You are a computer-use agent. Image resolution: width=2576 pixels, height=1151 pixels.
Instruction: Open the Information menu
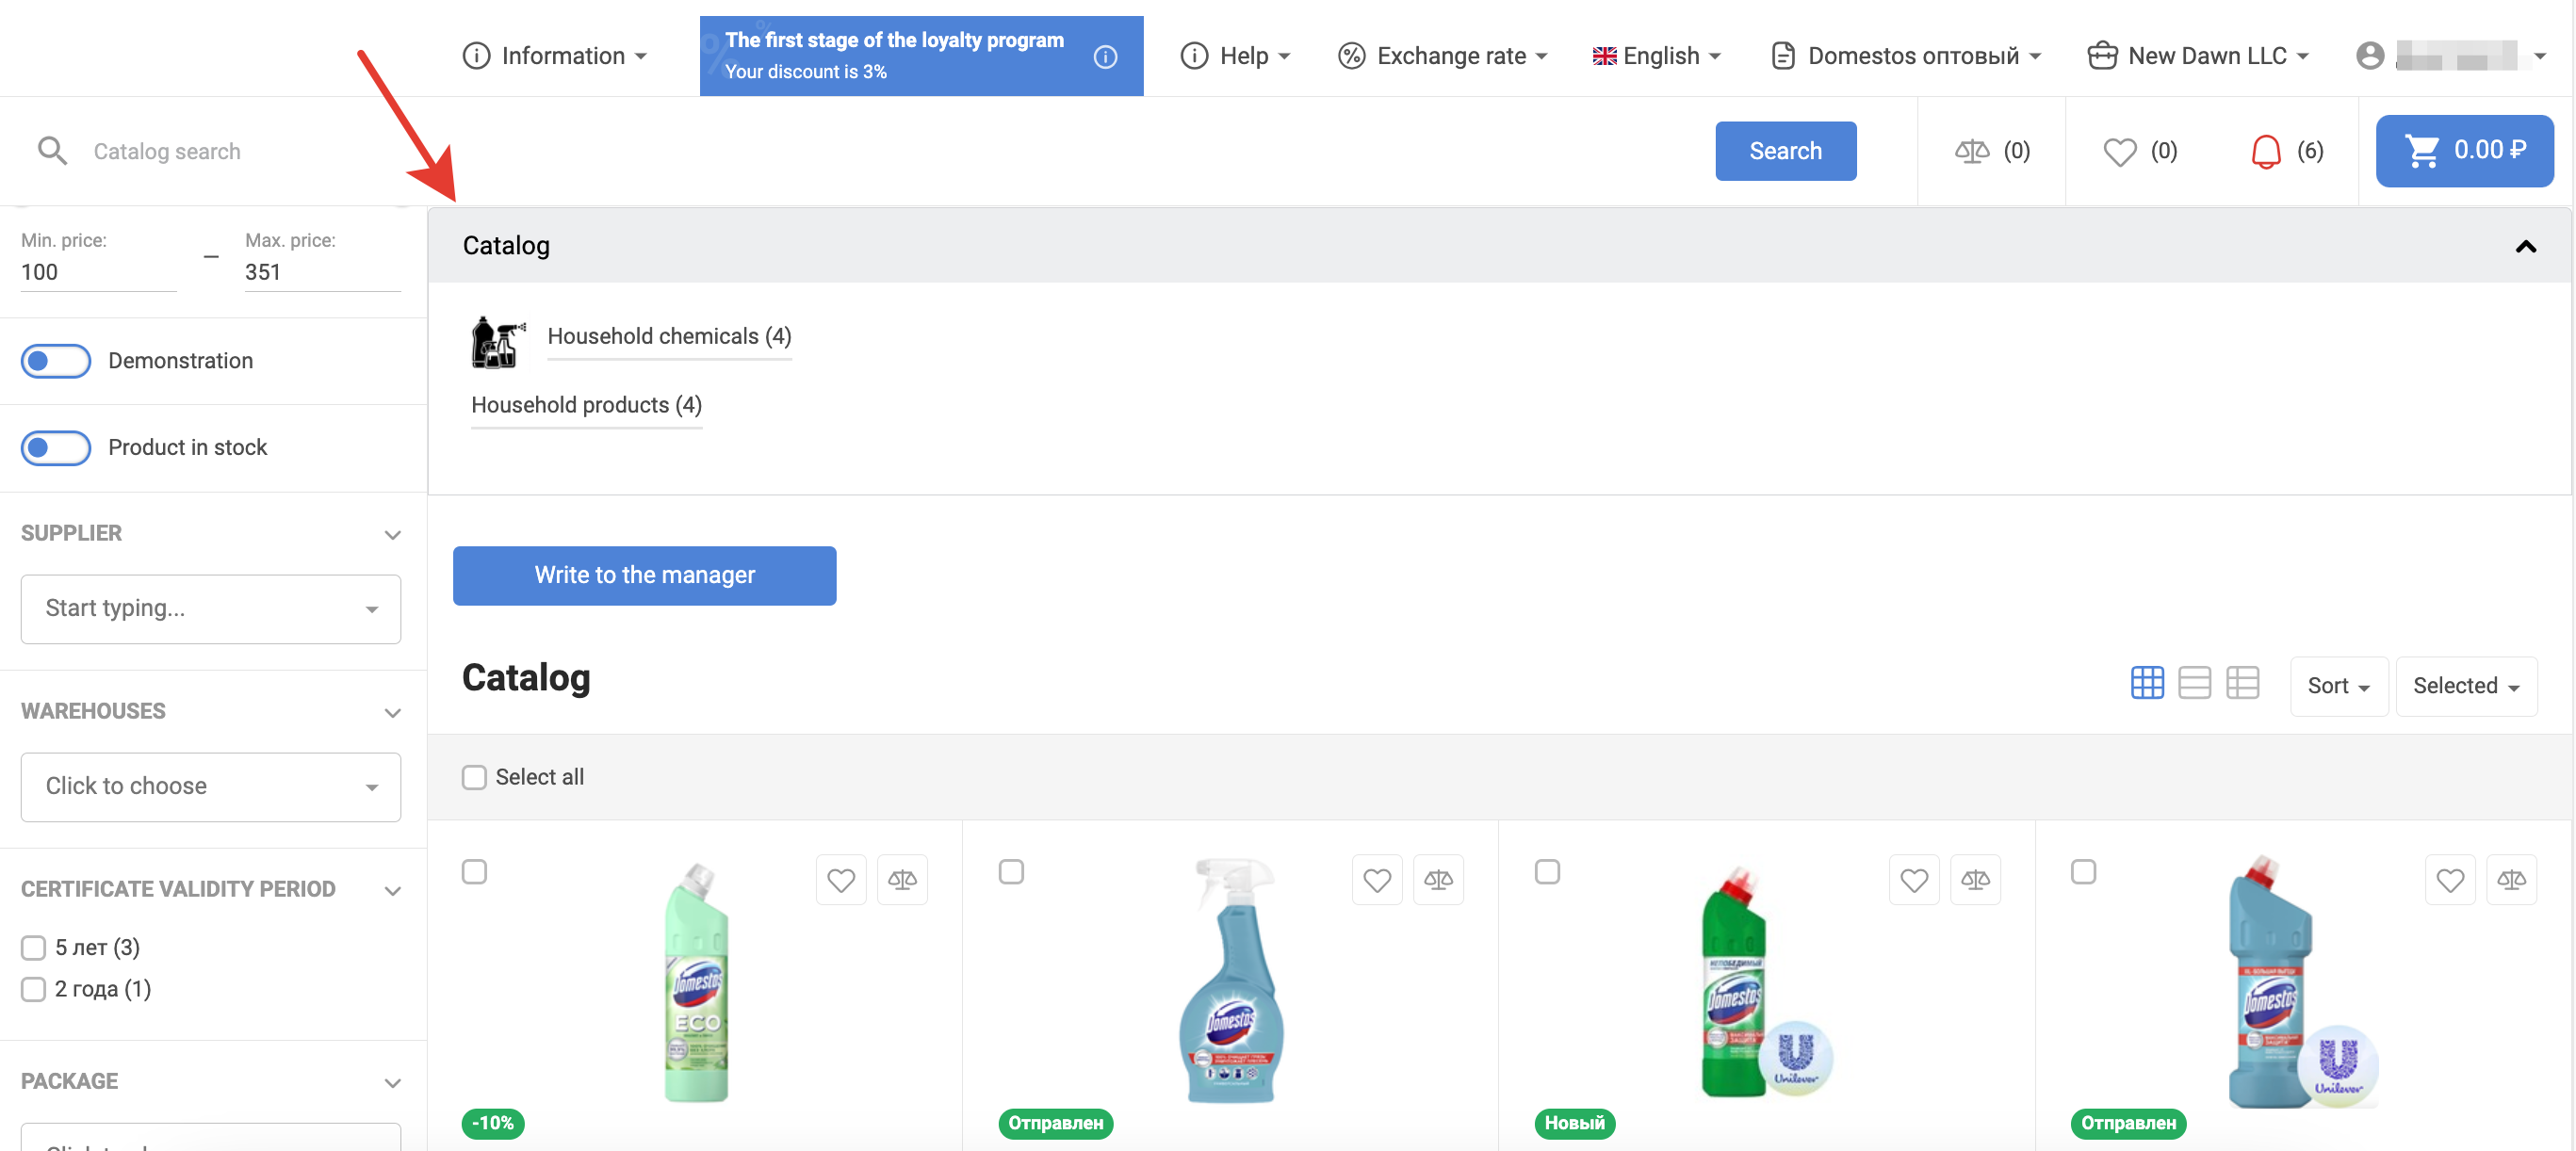[x=555, y=56]
